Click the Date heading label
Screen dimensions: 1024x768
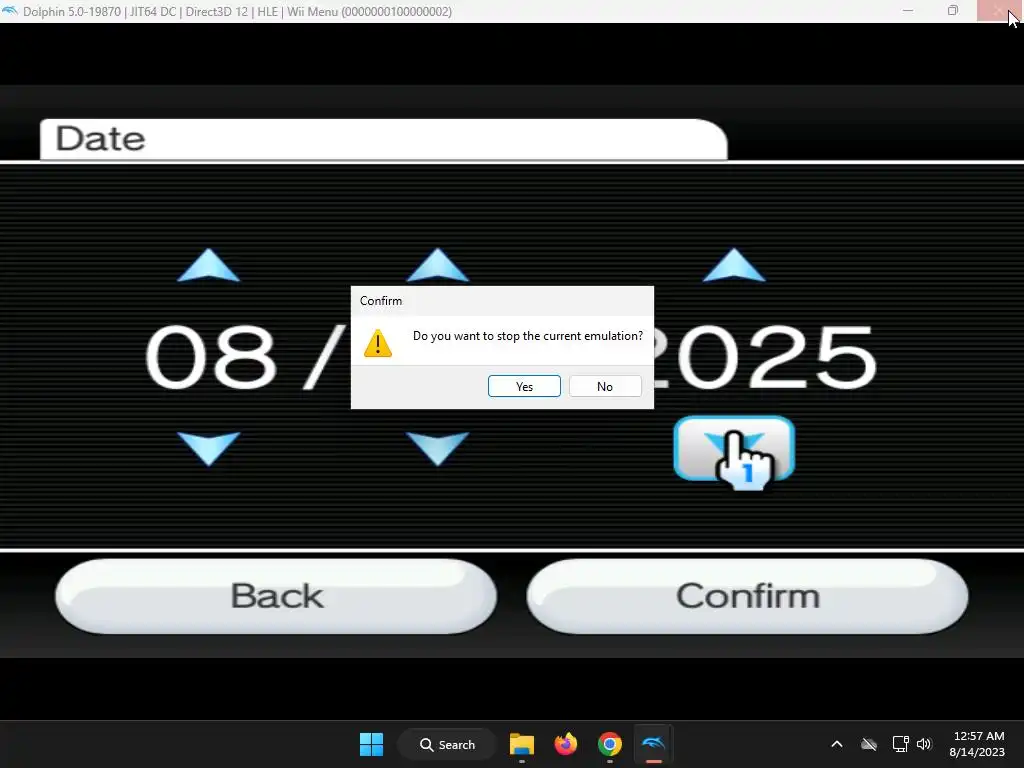pos(100,138)
